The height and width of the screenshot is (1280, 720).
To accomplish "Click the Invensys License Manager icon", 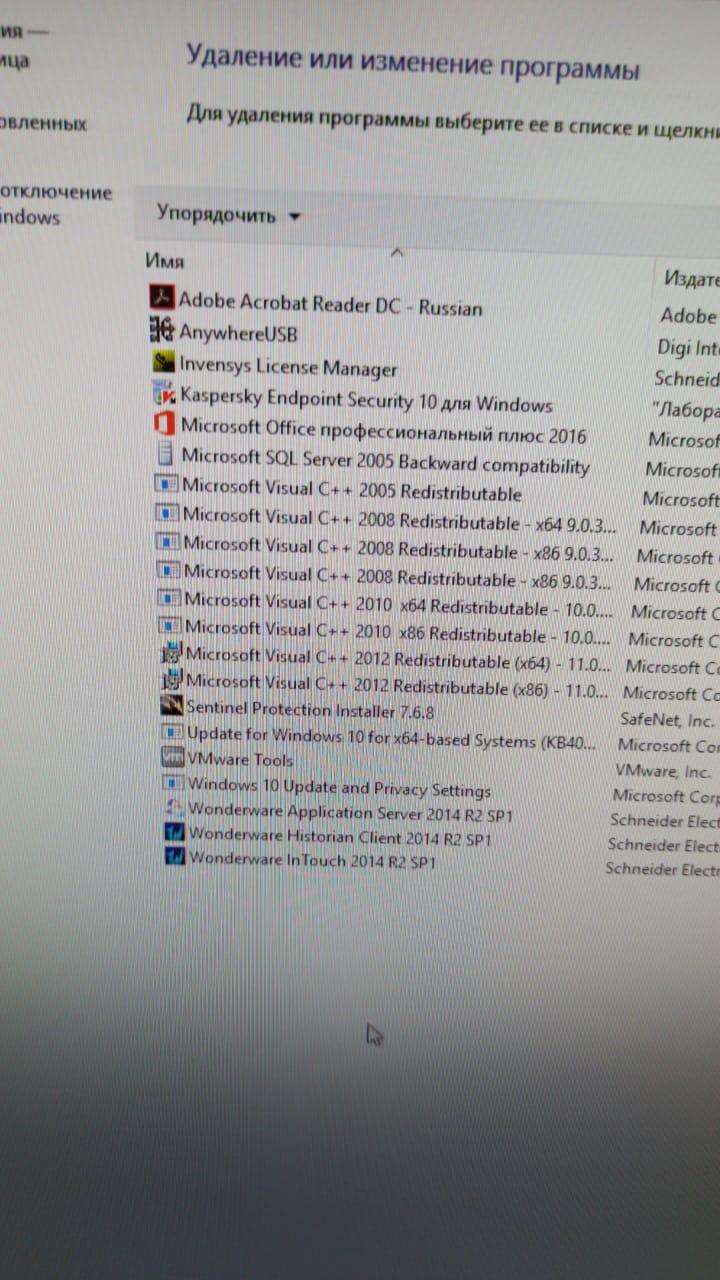I will click(x=164, y=362).
